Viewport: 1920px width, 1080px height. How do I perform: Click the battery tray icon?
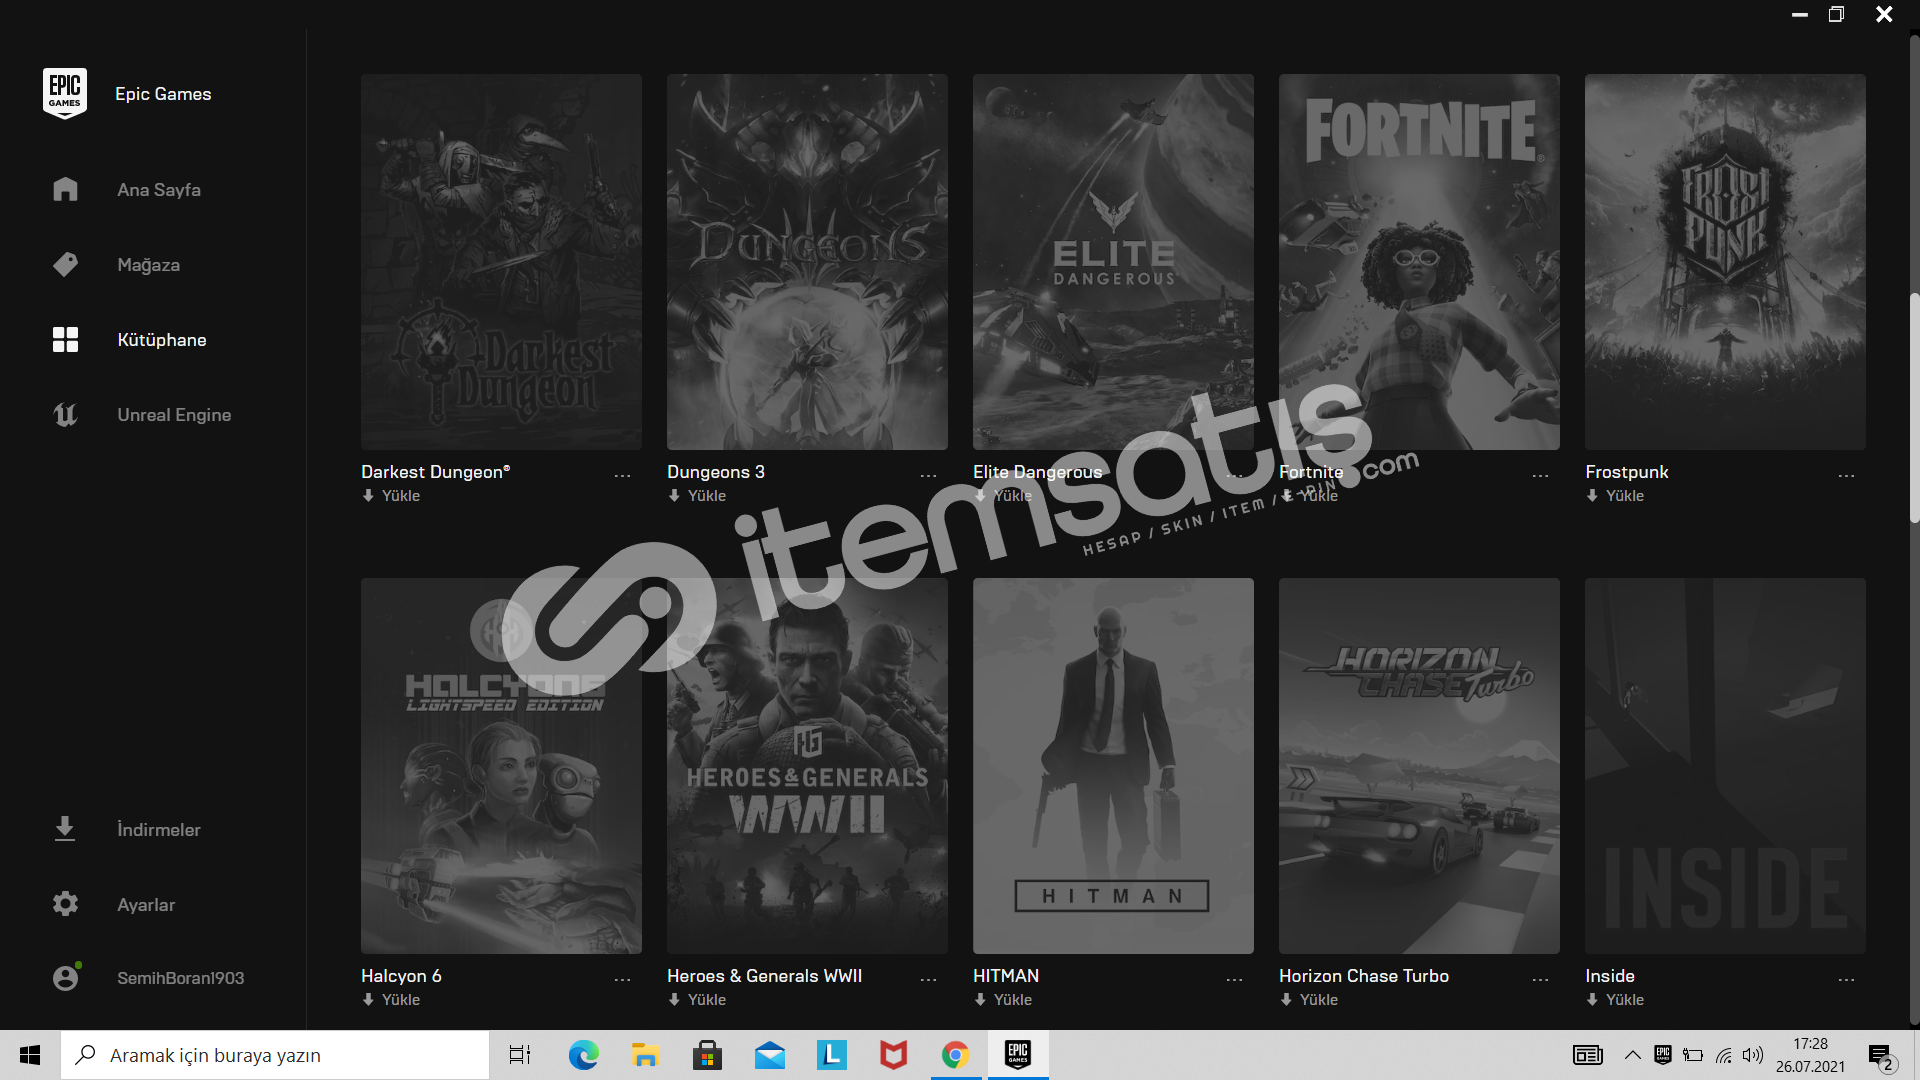pyautogui.click(x=1693, y=1055)
